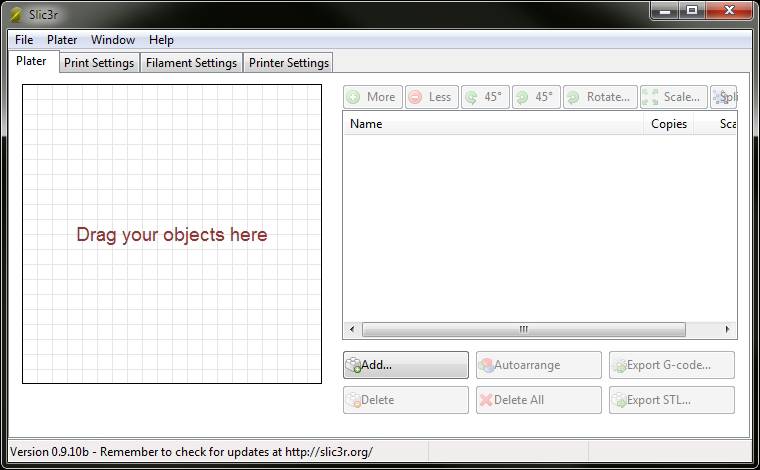The width and height of the screenshot is (760, 470).
Task: Click the Name column header
Action: tap(493, 124)
